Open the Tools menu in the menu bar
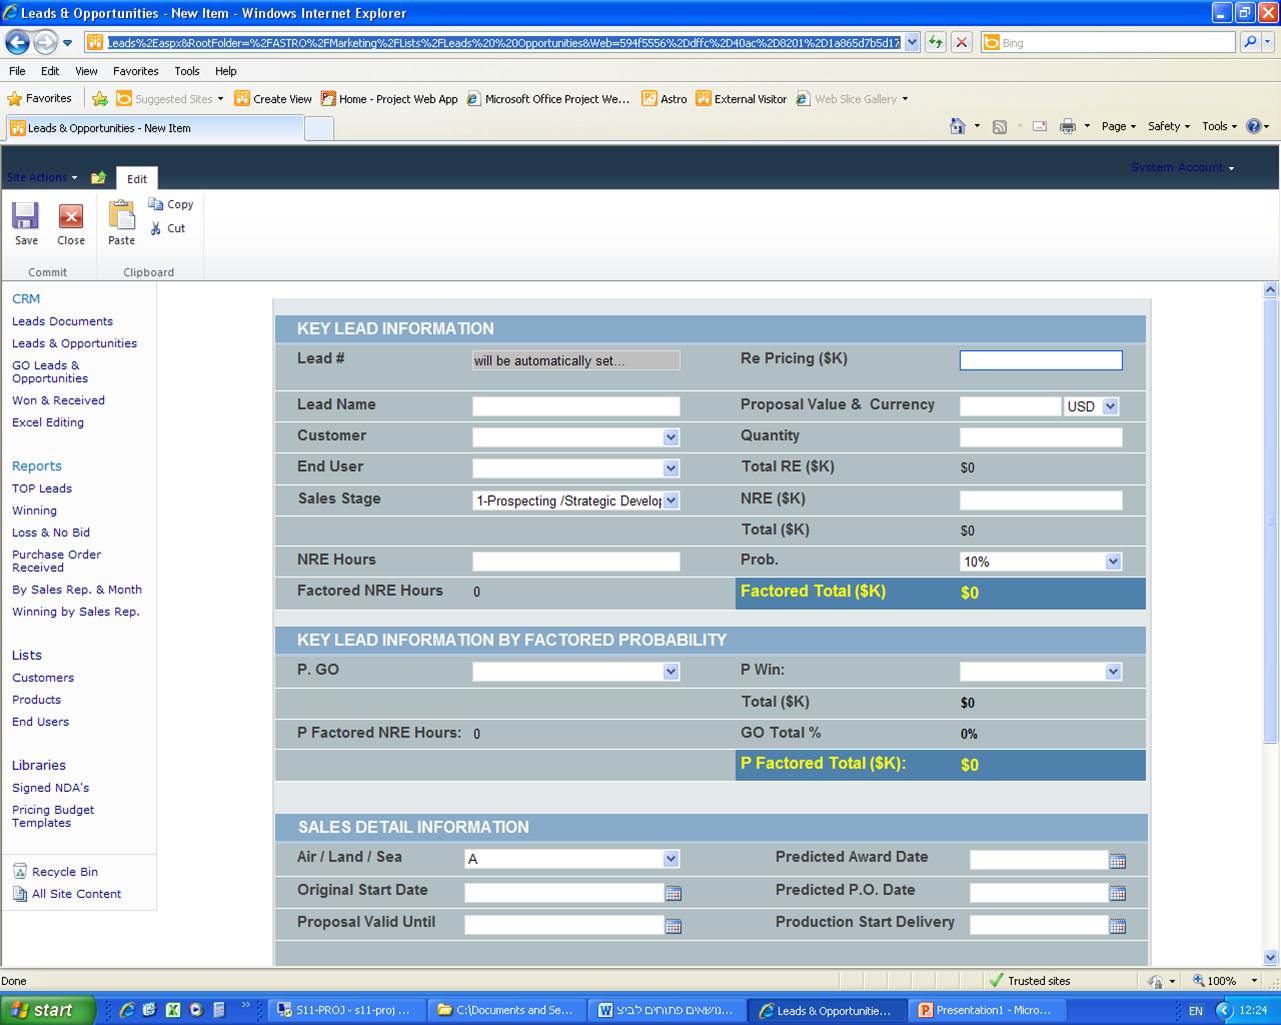This screenshot has height=1025, width=1281. tap(187, 71)
